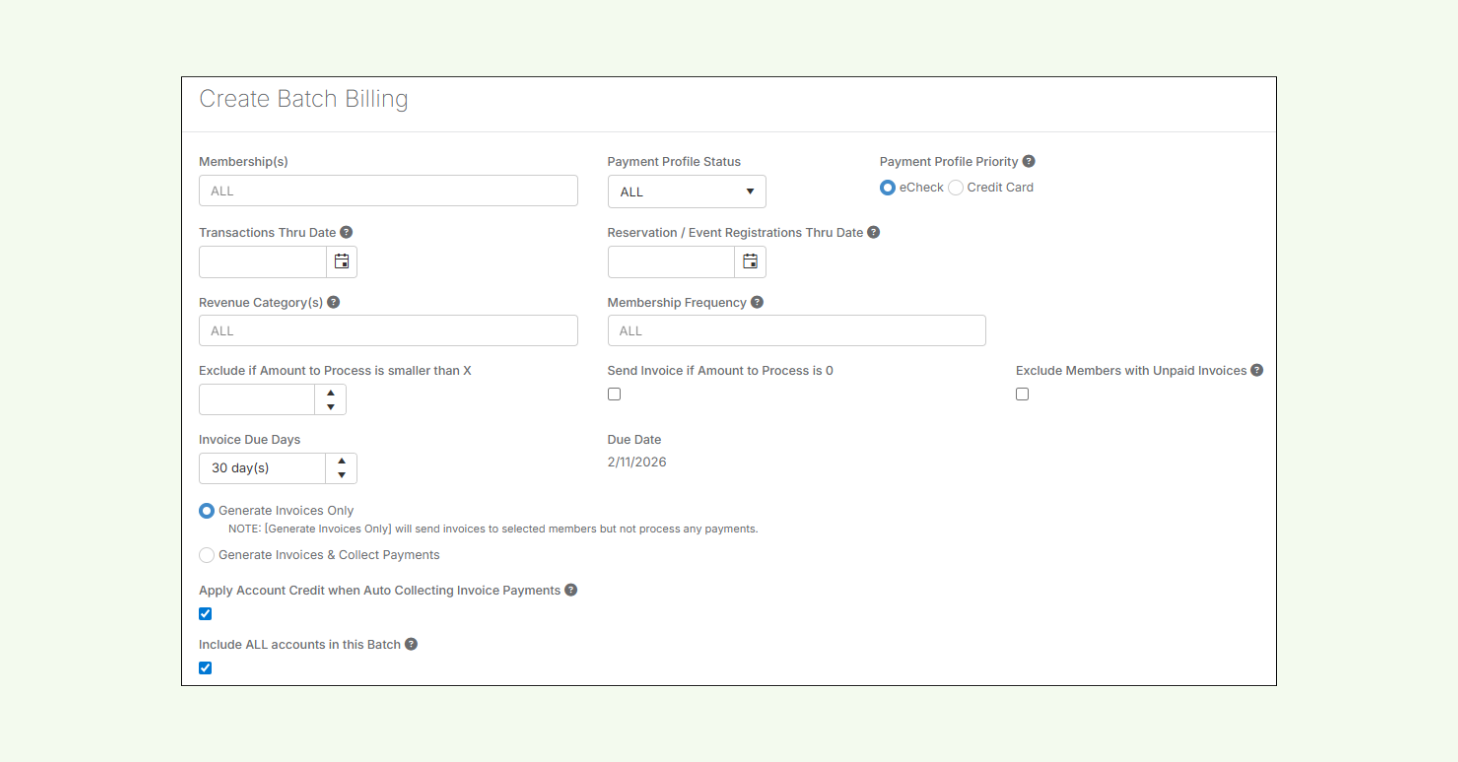Screen dimensions: 1458x762
Task: View help for Revenue Category(s)
Action: pos(333,301)
